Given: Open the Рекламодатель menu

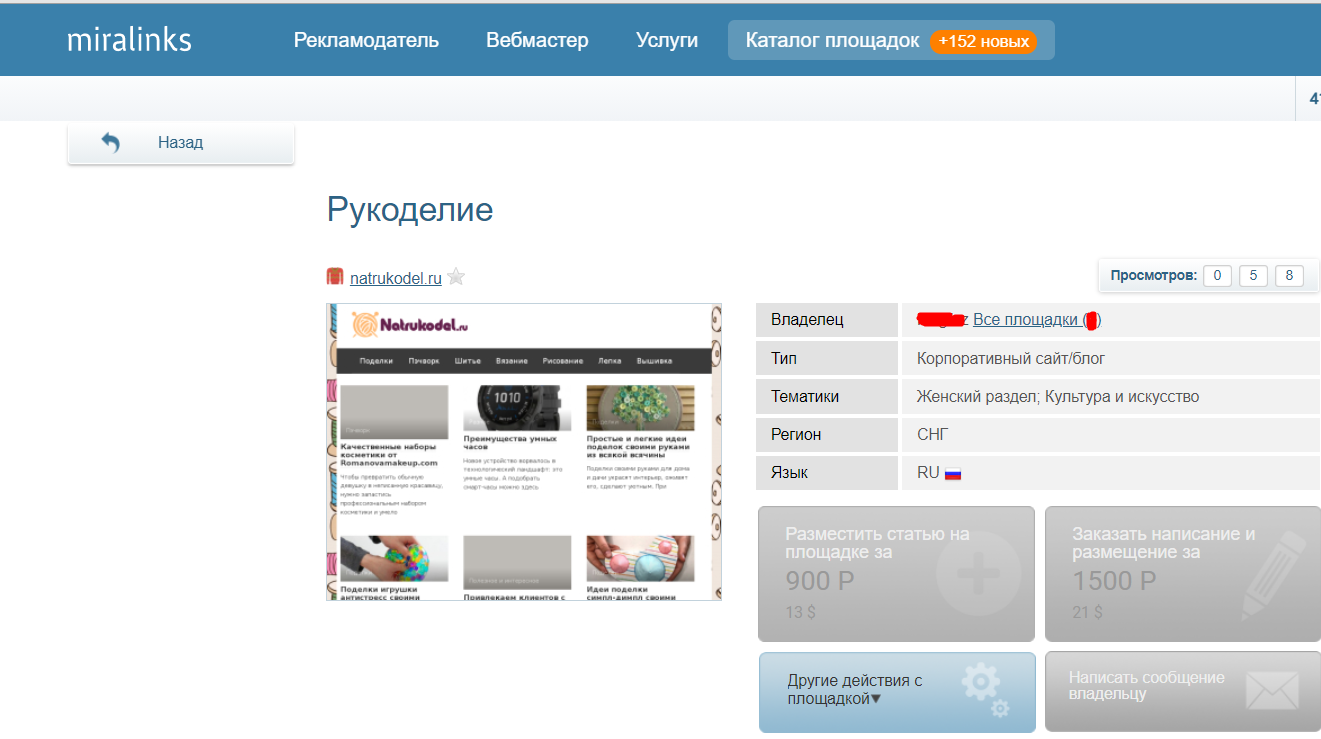Looking at the screenshot, I should (366, 40).
